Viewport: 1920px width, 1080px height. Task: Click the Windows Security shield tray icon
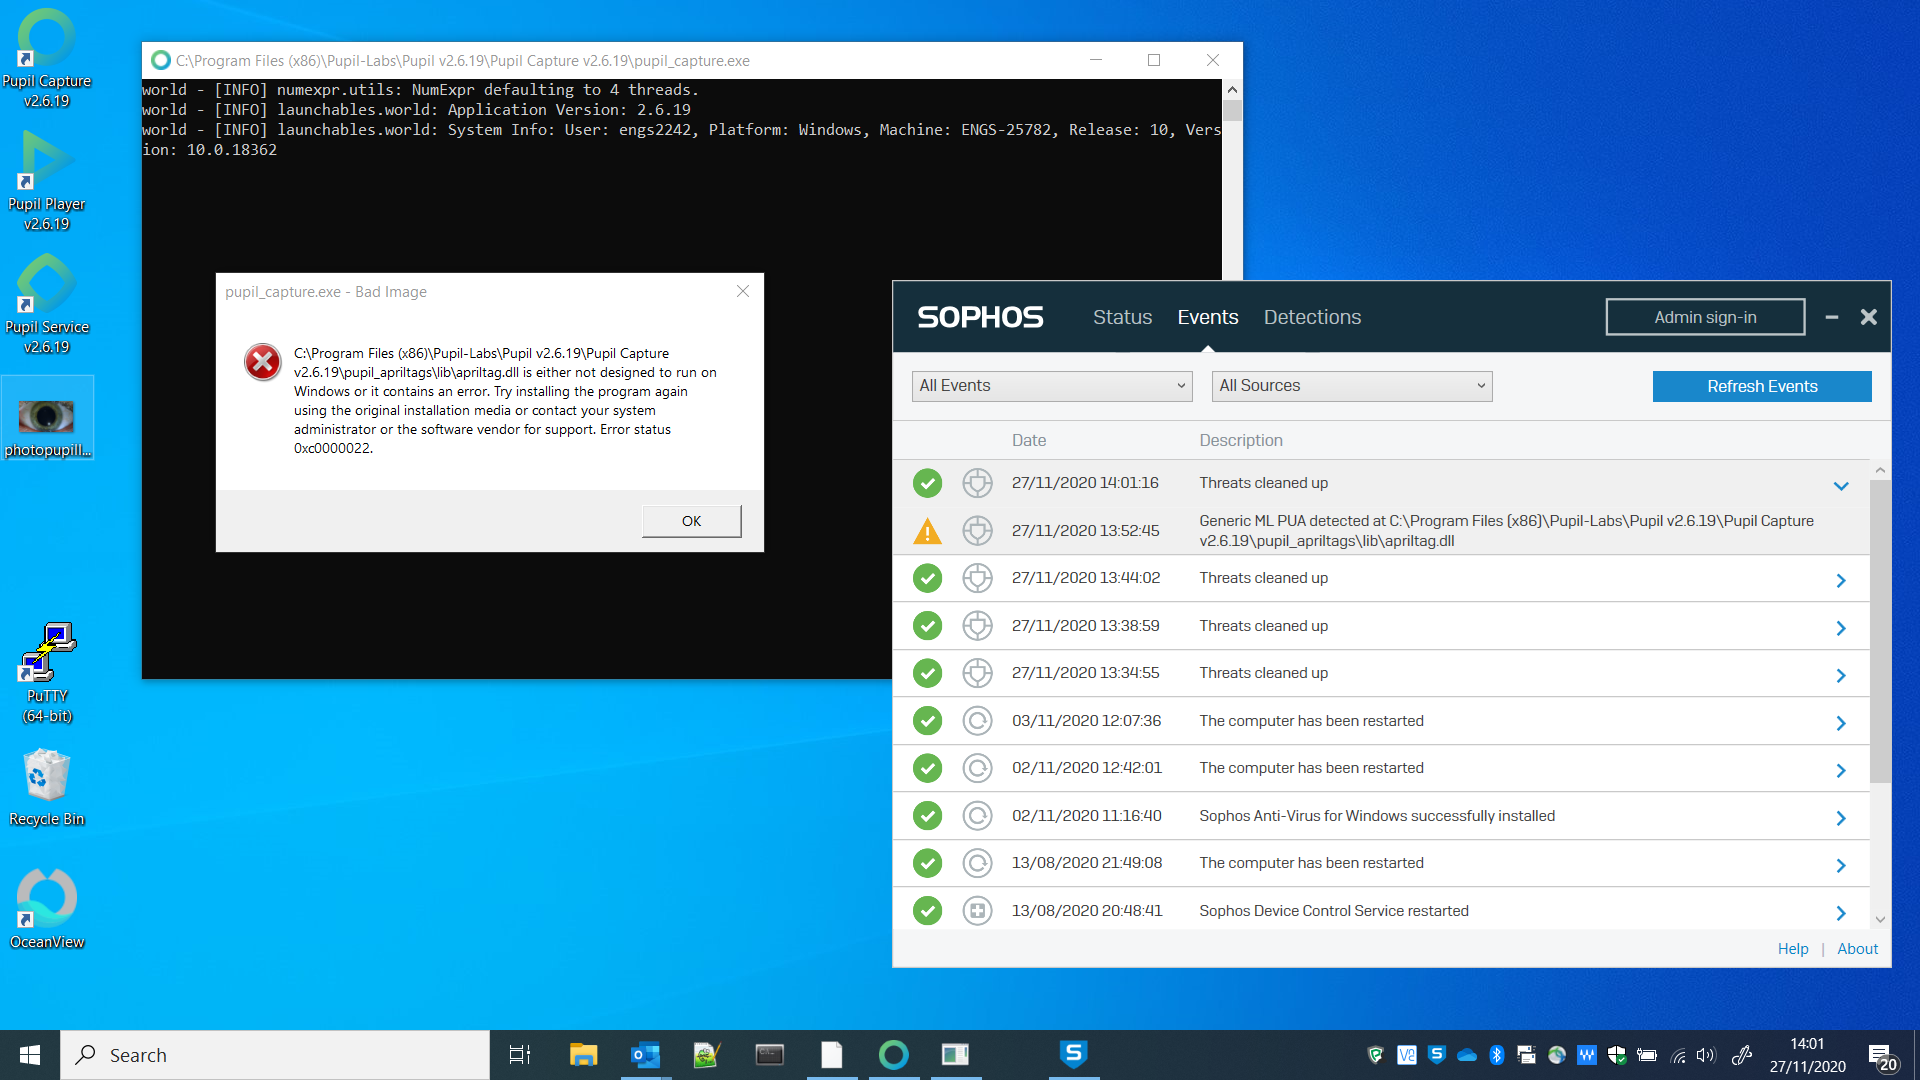click(1616, 1055)
